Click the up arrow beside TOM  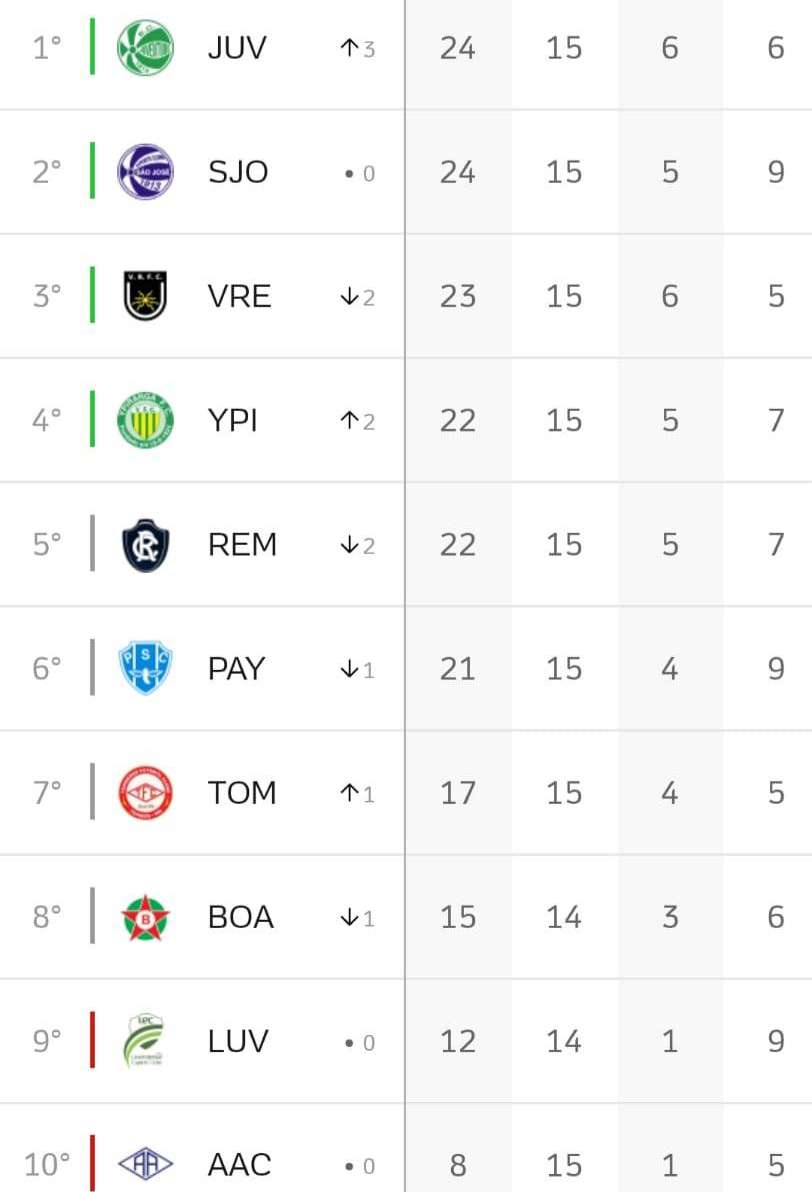pyautogui.click(x=349, y=793)
